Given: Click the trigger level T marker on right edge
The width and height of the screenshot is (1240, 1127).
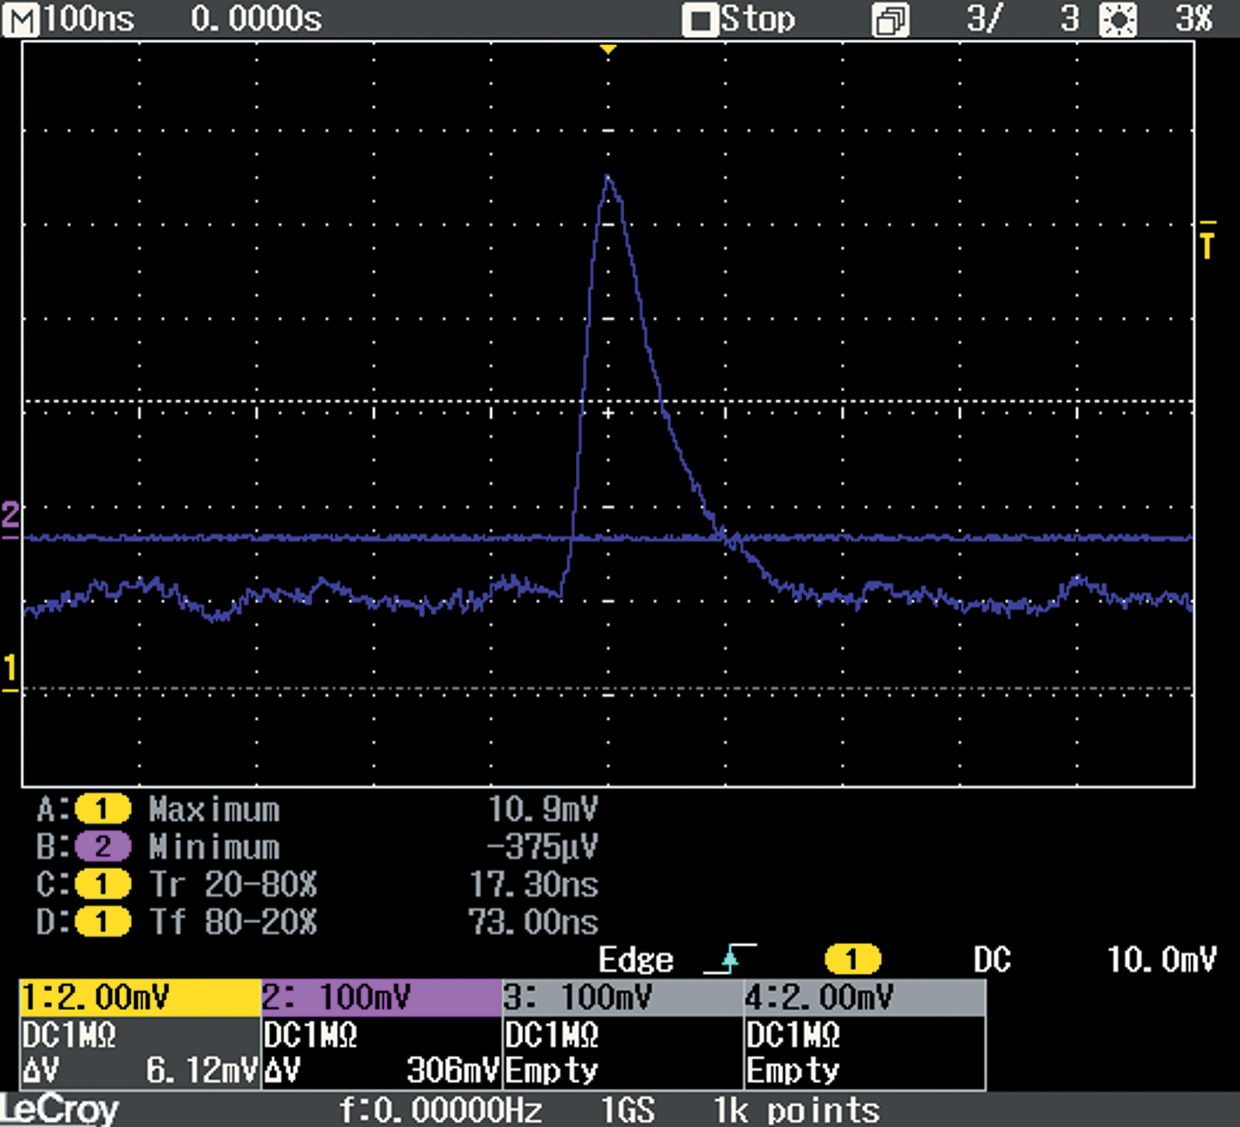Looking at the screenshot, I should 1207,241.
